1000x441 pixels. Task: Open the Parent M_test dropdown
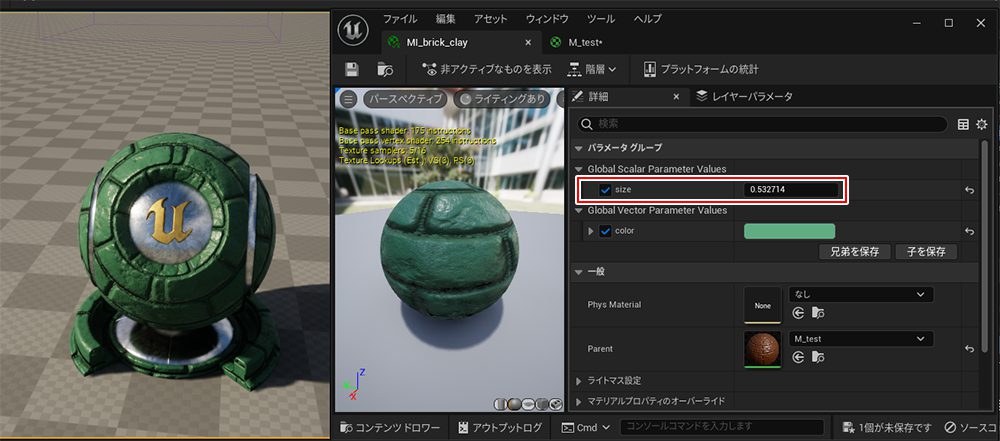[860, 339]
